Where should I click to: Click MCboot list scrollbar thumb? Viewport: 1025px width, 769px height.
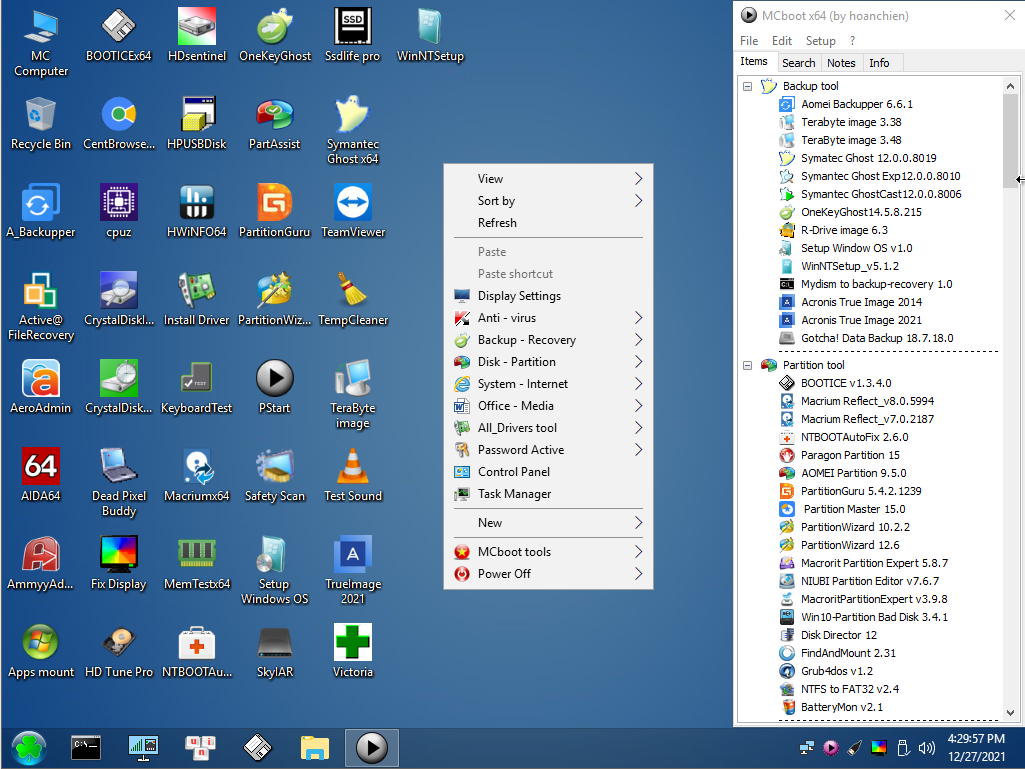tap(1010, 141)
